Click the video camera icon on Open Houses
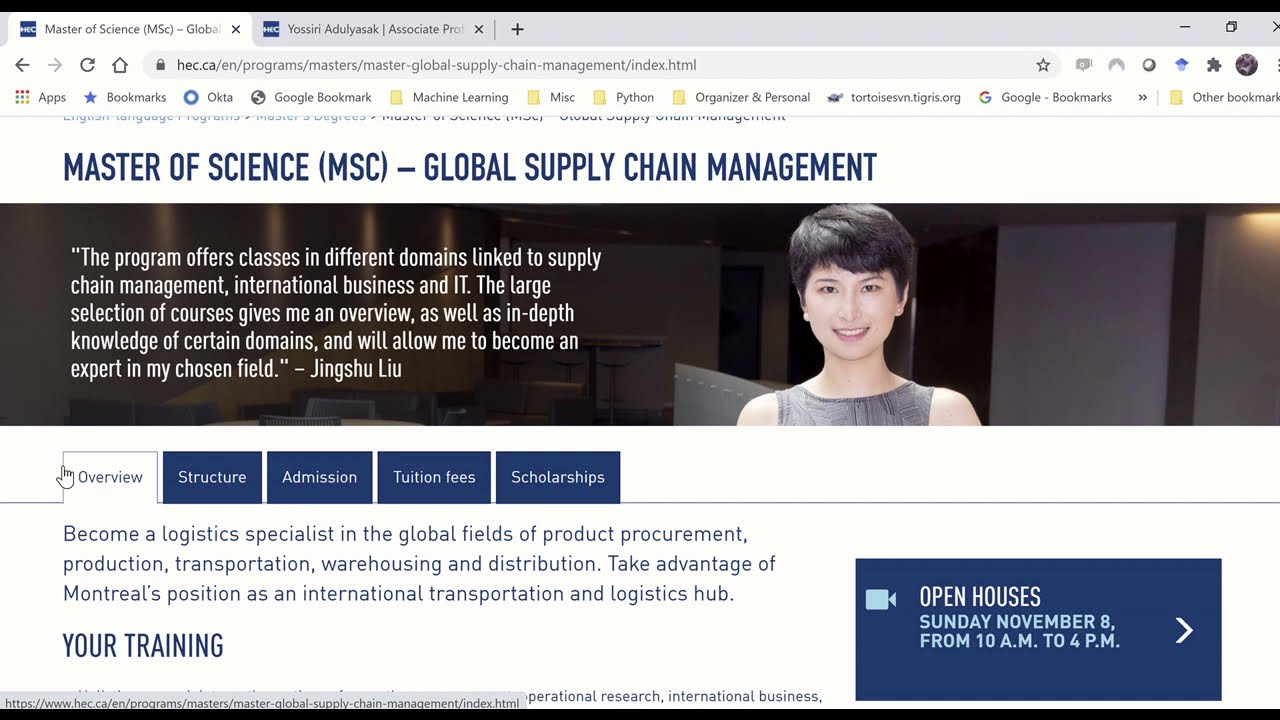The image size is (1280, 720). pos(881,599)
